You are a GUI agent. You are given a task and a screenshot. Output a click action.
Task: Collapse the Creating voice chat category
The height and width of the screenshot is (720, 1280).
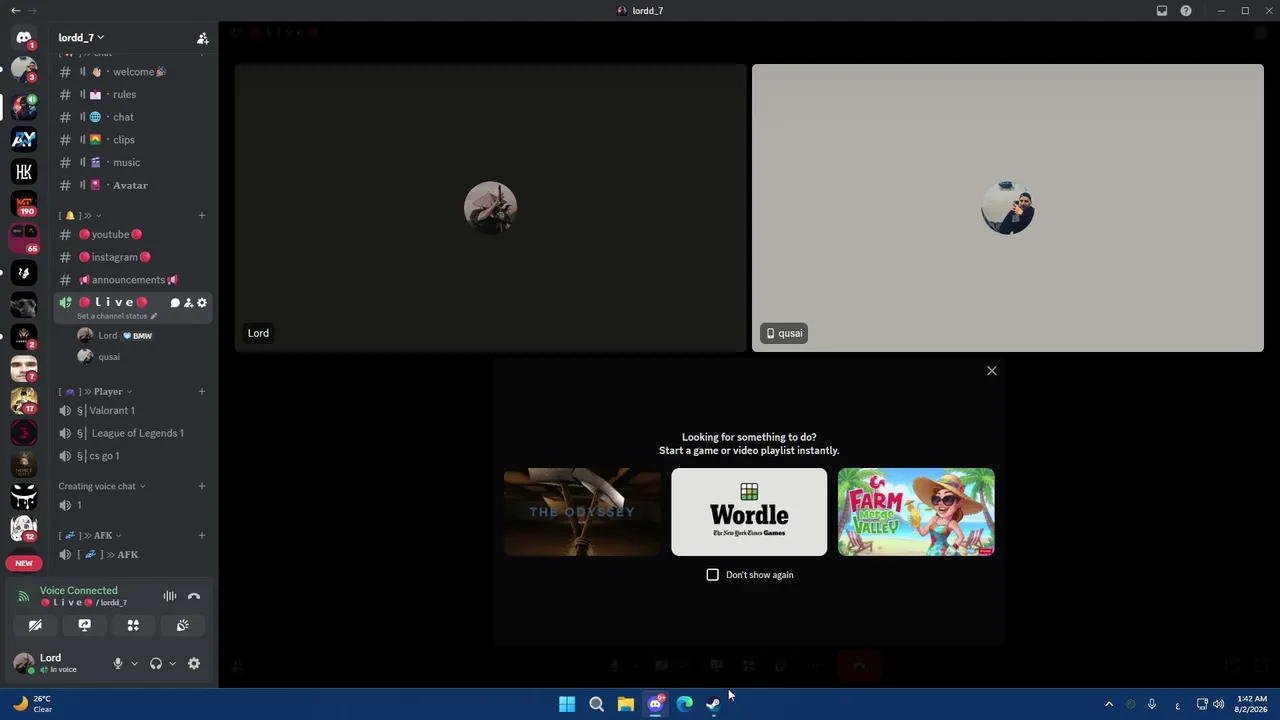coord(101,486)
